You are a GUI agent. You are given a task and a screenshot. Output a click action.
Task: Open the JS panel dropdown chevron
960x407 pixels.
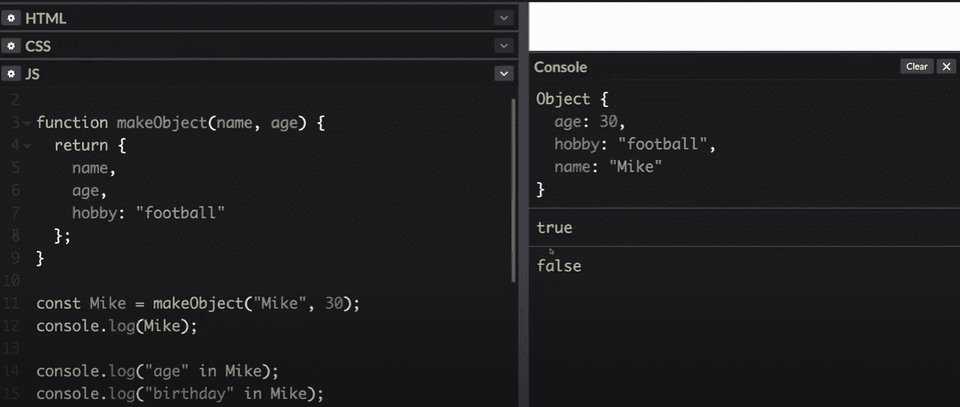coord(503,74)
